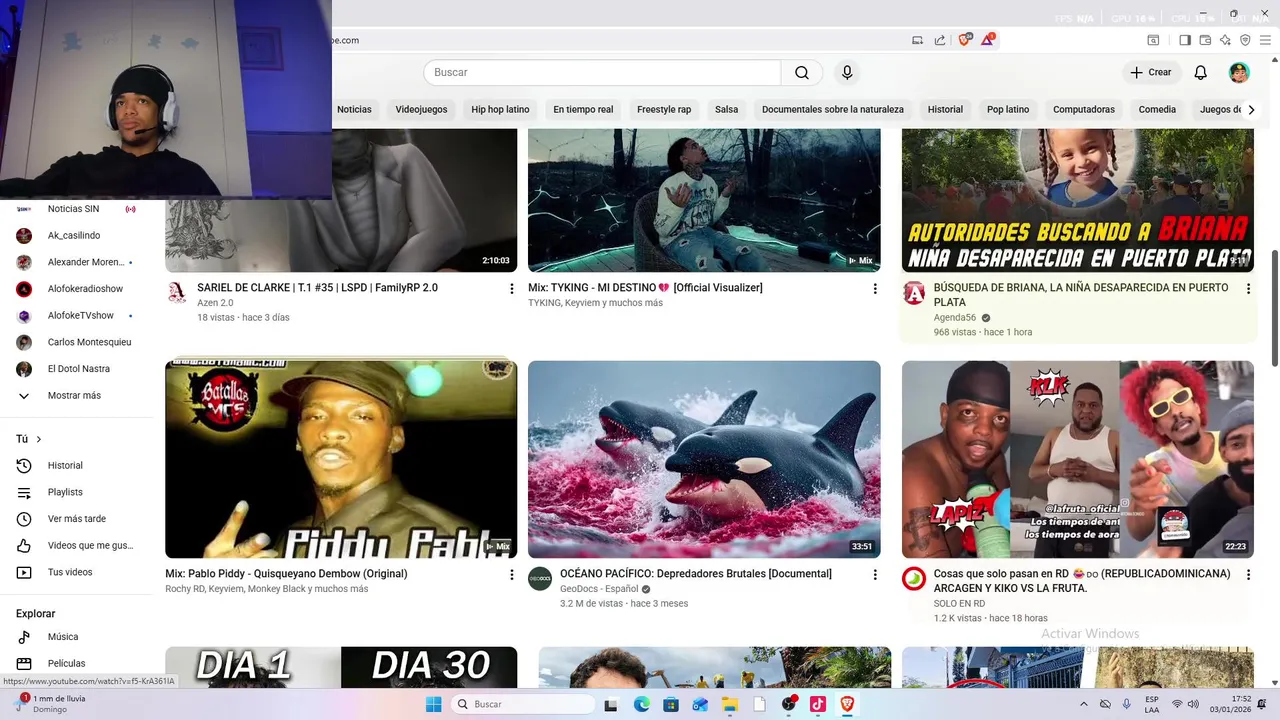Image resolution: width=1280 pixels, height=720 pixels.
Task: Open Leo AI assistant icon
Action: 1225,40
